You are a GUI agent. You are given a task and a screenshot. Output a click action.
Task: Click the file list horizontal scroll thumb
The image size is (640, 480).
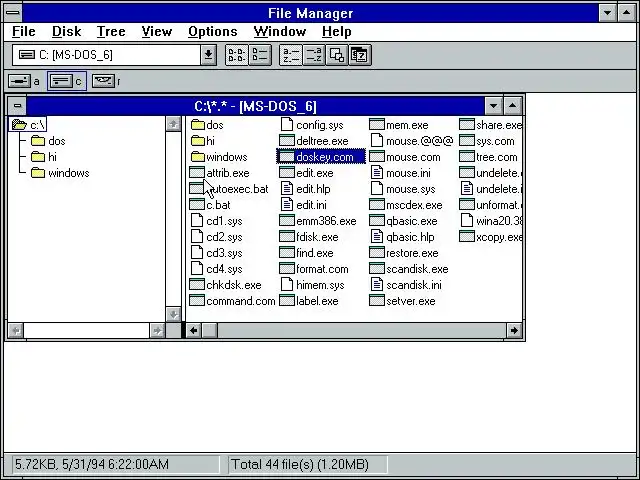(210, 330)
